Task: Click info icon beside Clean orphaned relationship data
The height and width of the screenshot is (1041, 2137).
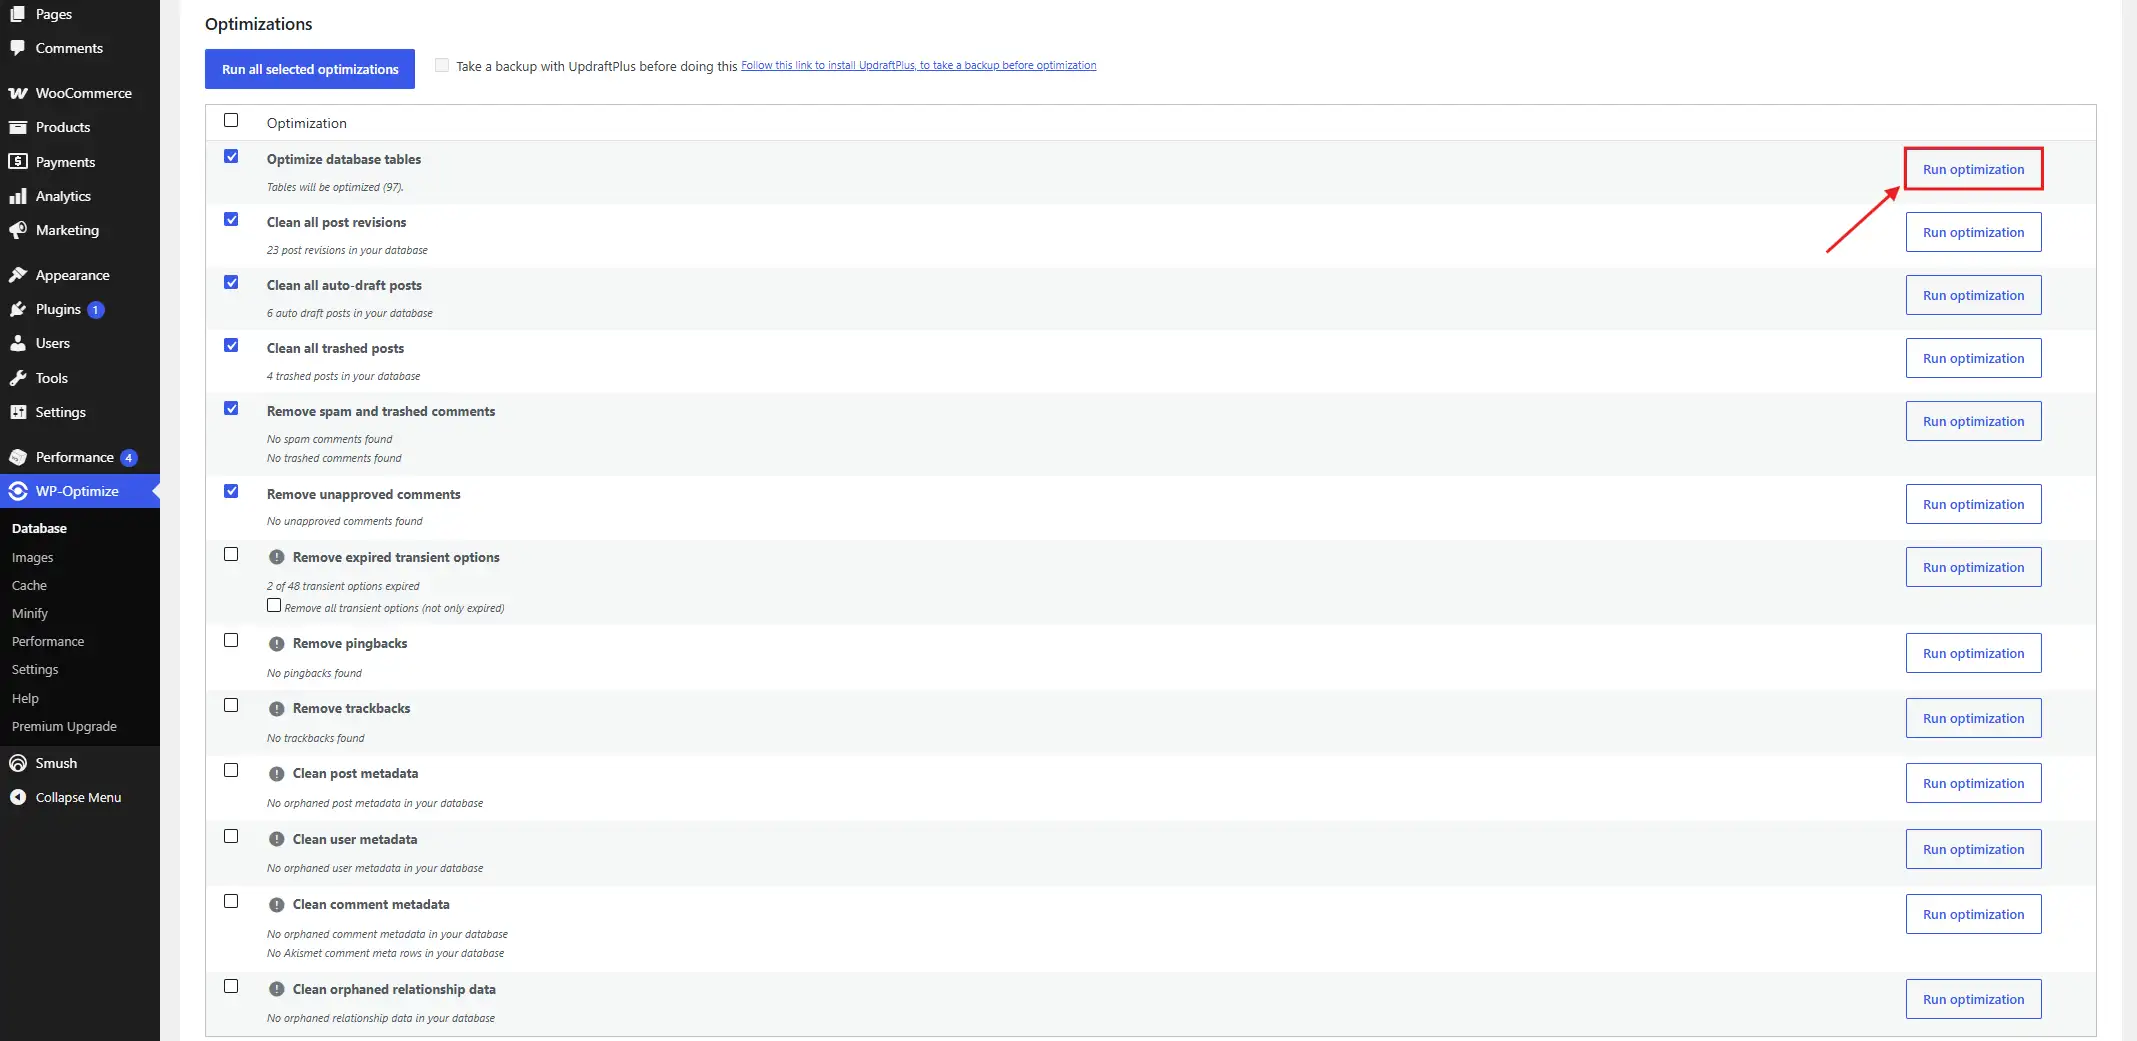Action: point(277,990)
